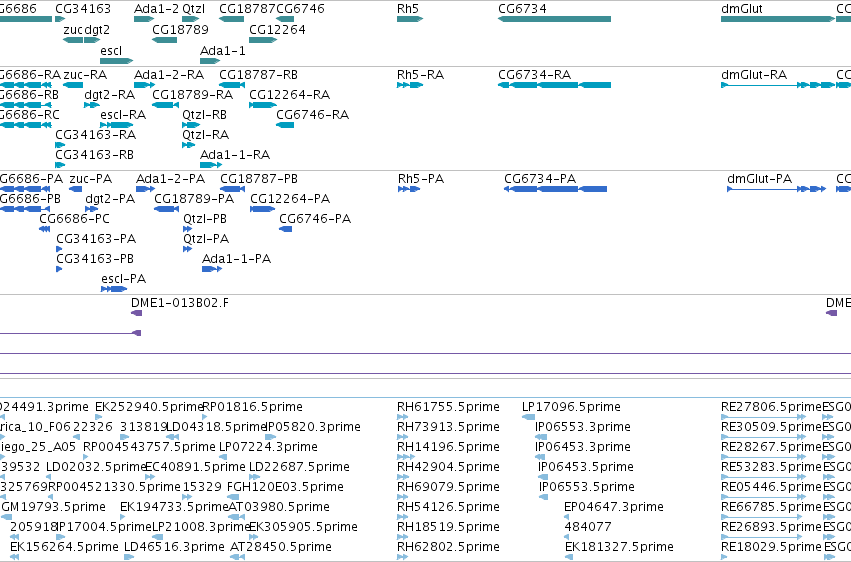
Task: Select transcript Qtzl-RB
Action: pos(191,125)
